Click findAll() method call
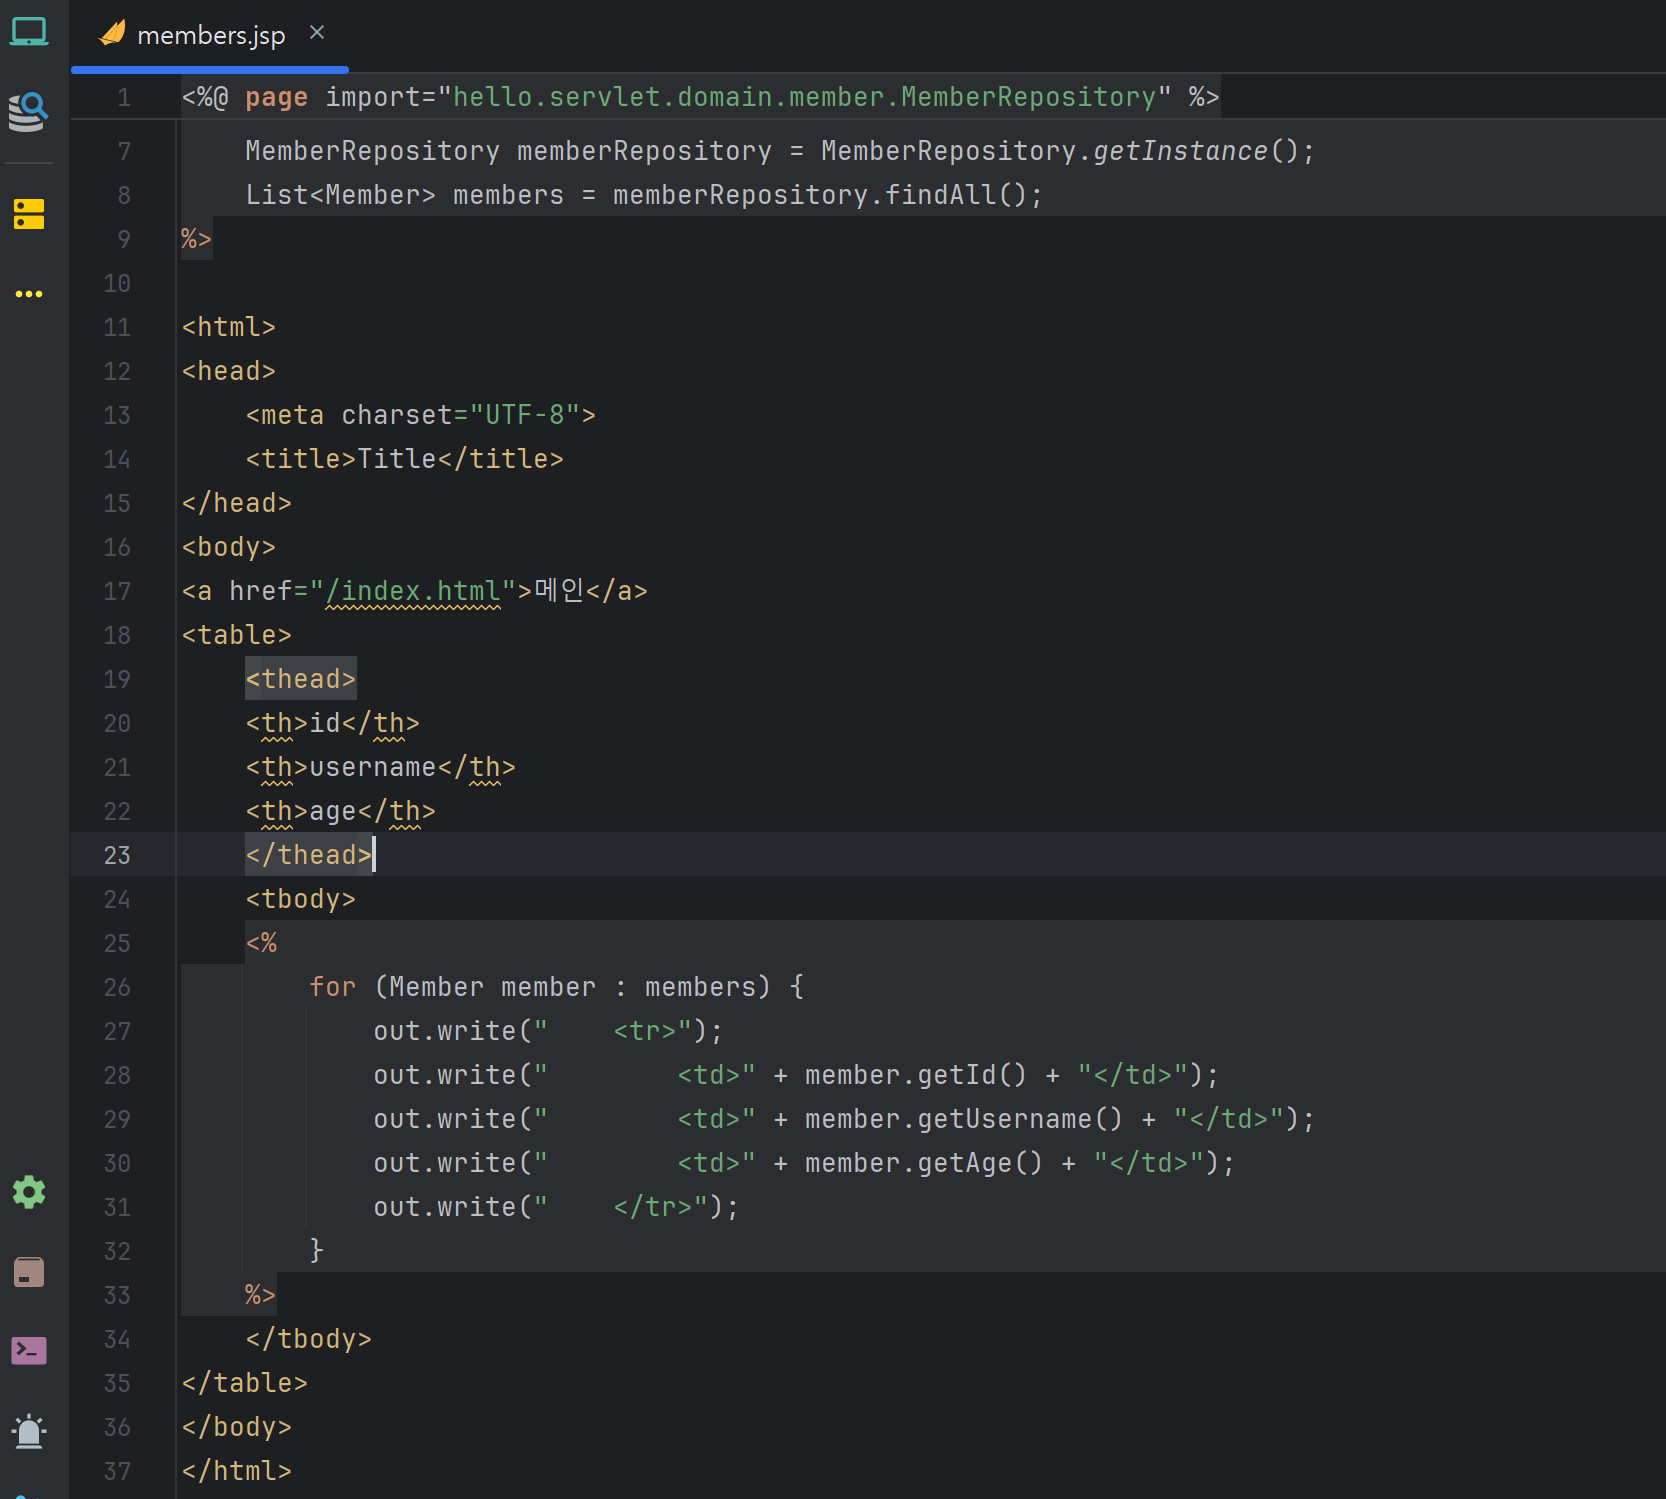The width and height of the screenshot is (1666, 1499). tap(956, 195)
